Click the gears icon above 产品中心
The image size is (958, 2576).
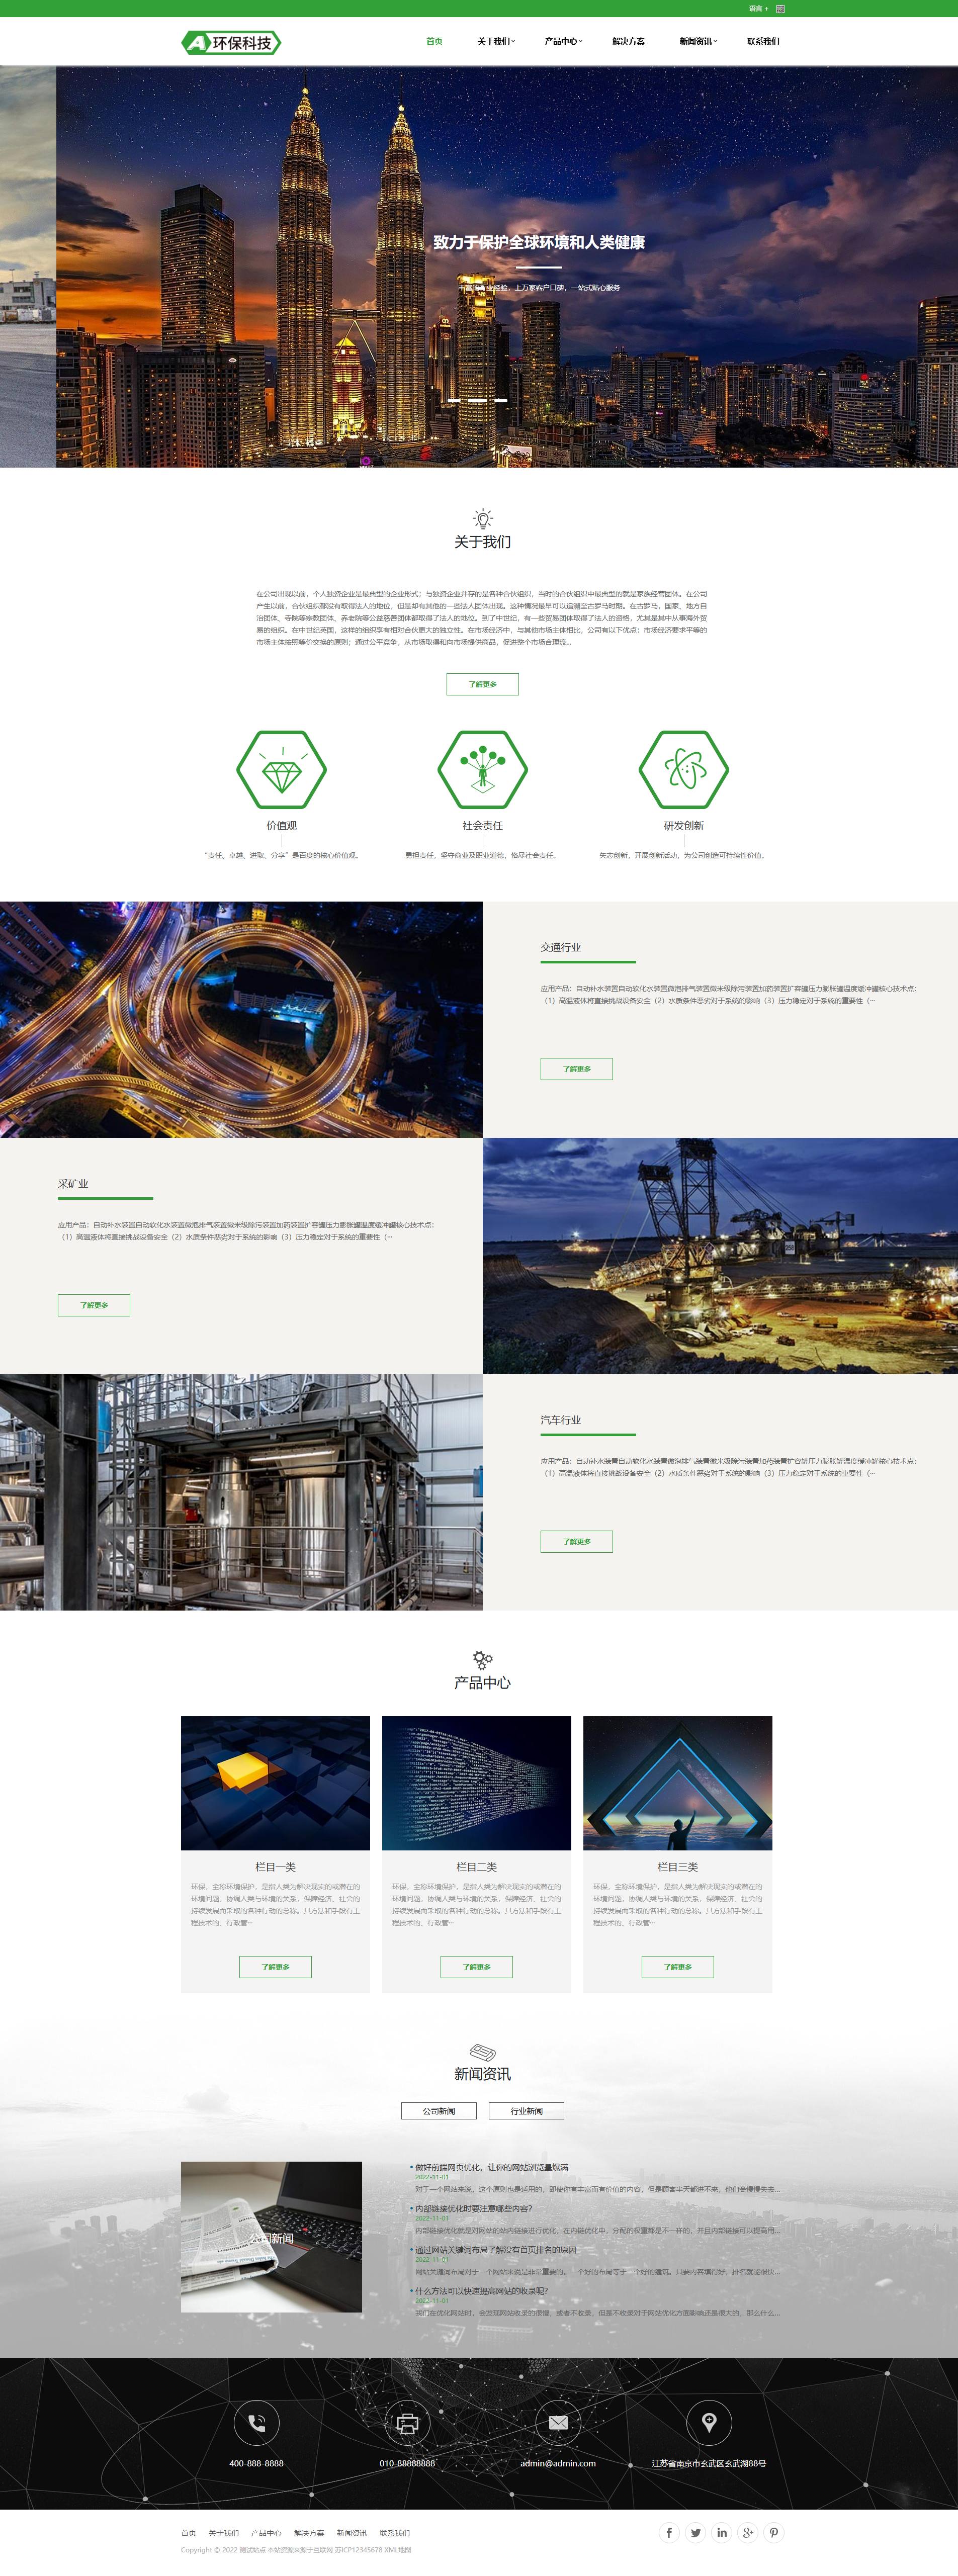[x=483, y=1660]
